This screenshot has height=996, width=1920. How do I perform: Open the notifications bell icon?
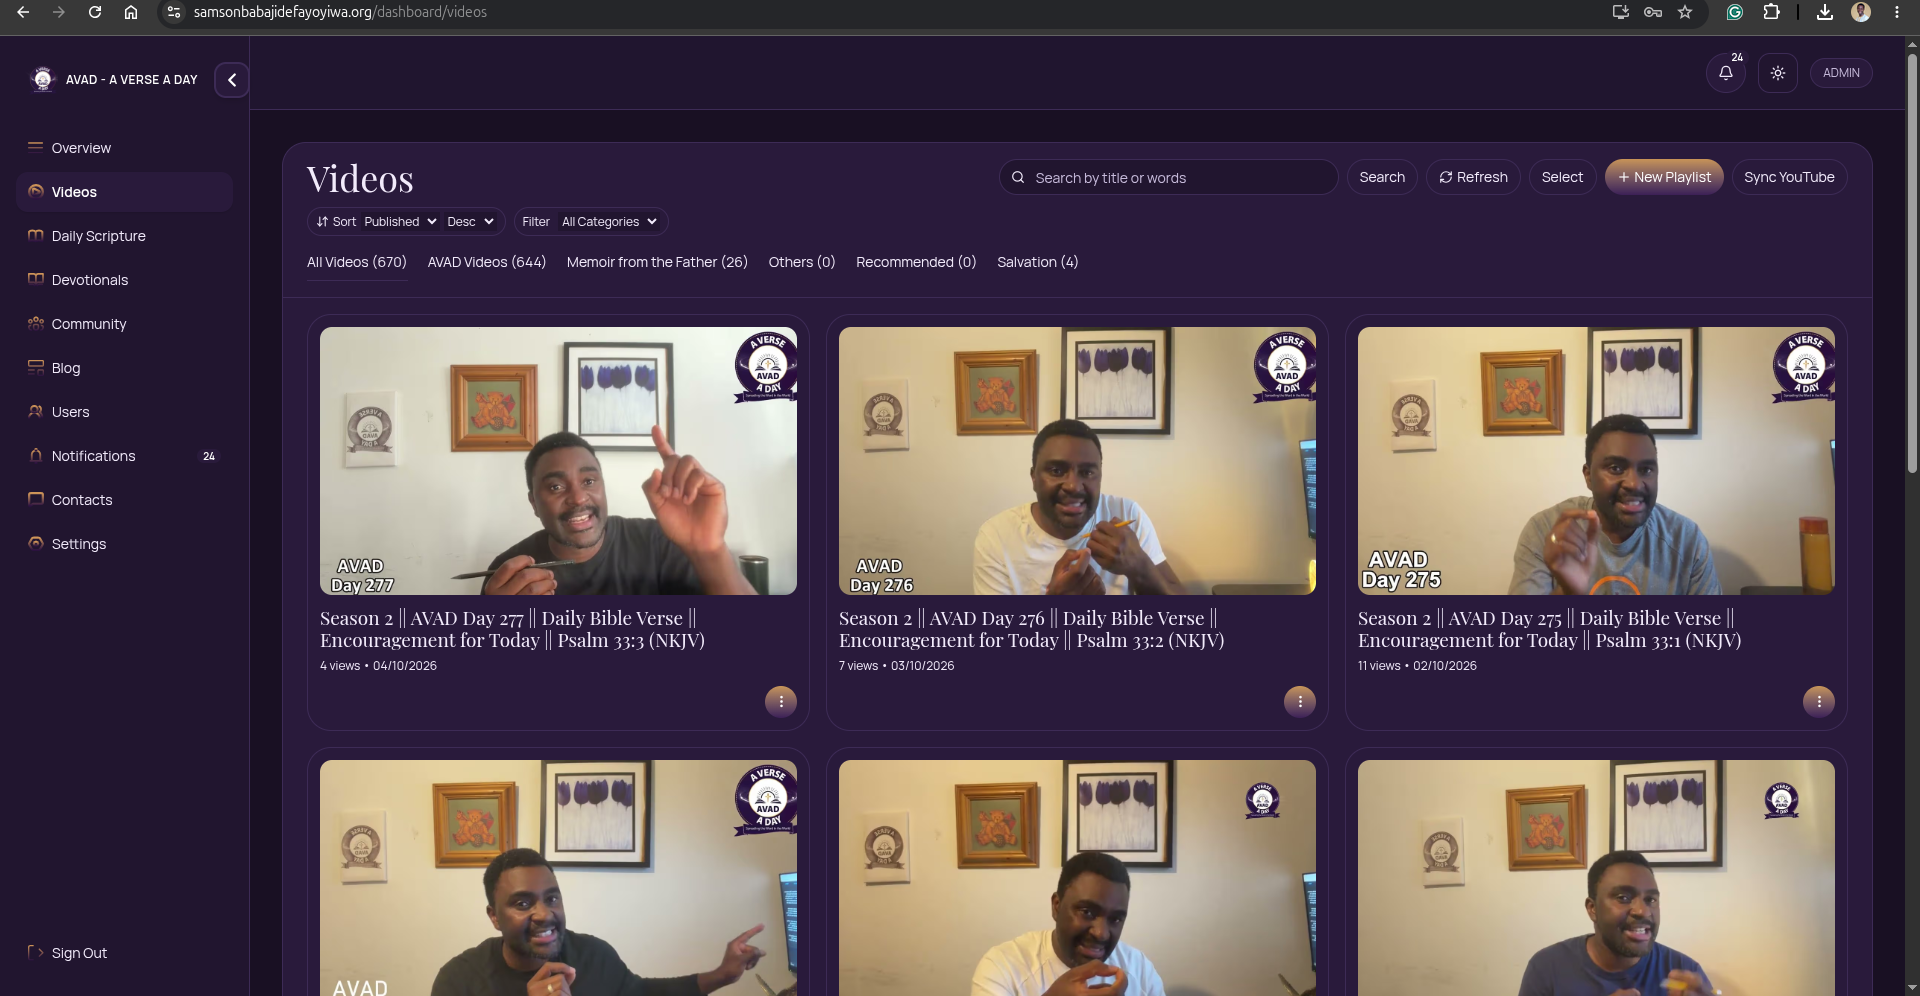tap(1726, 73)
